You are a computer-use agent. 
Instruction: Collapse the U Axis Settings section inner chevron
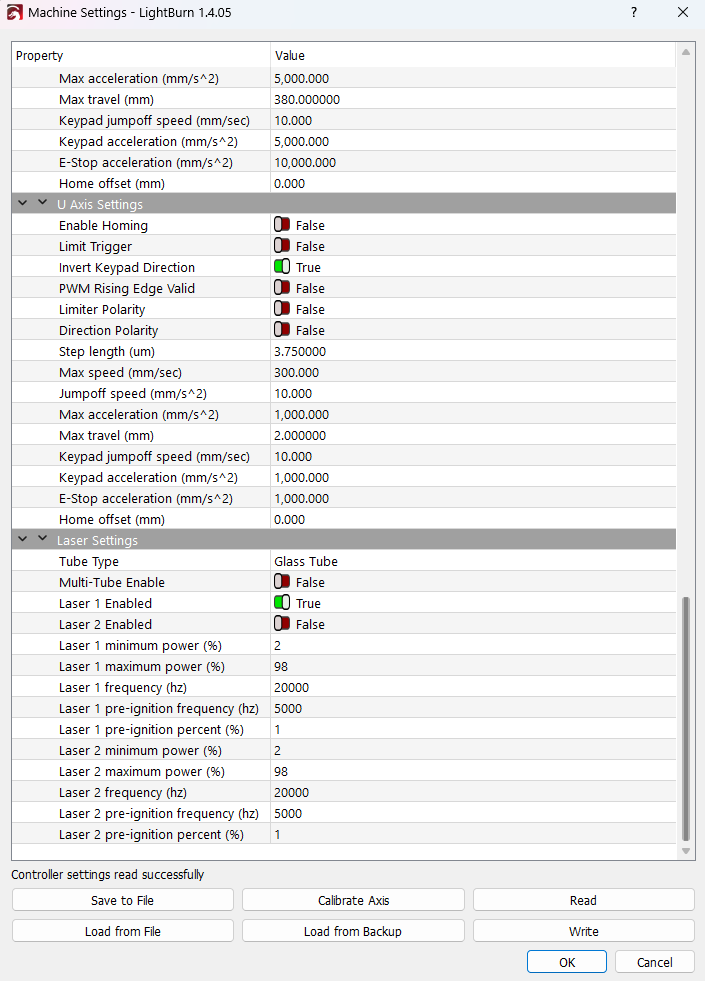[x=43, y=203]
